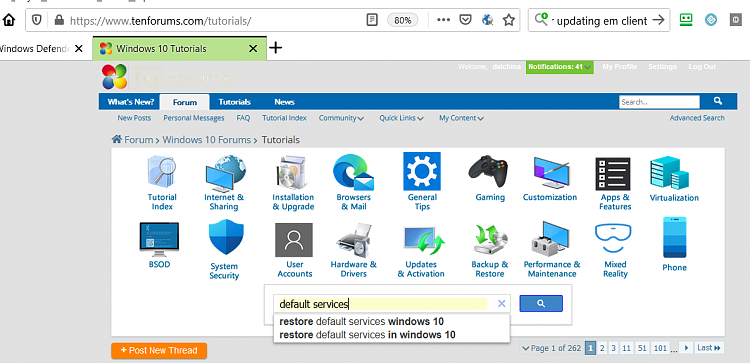
Task: Open the Mixed Reality headset icon
Action: (613, 238)
